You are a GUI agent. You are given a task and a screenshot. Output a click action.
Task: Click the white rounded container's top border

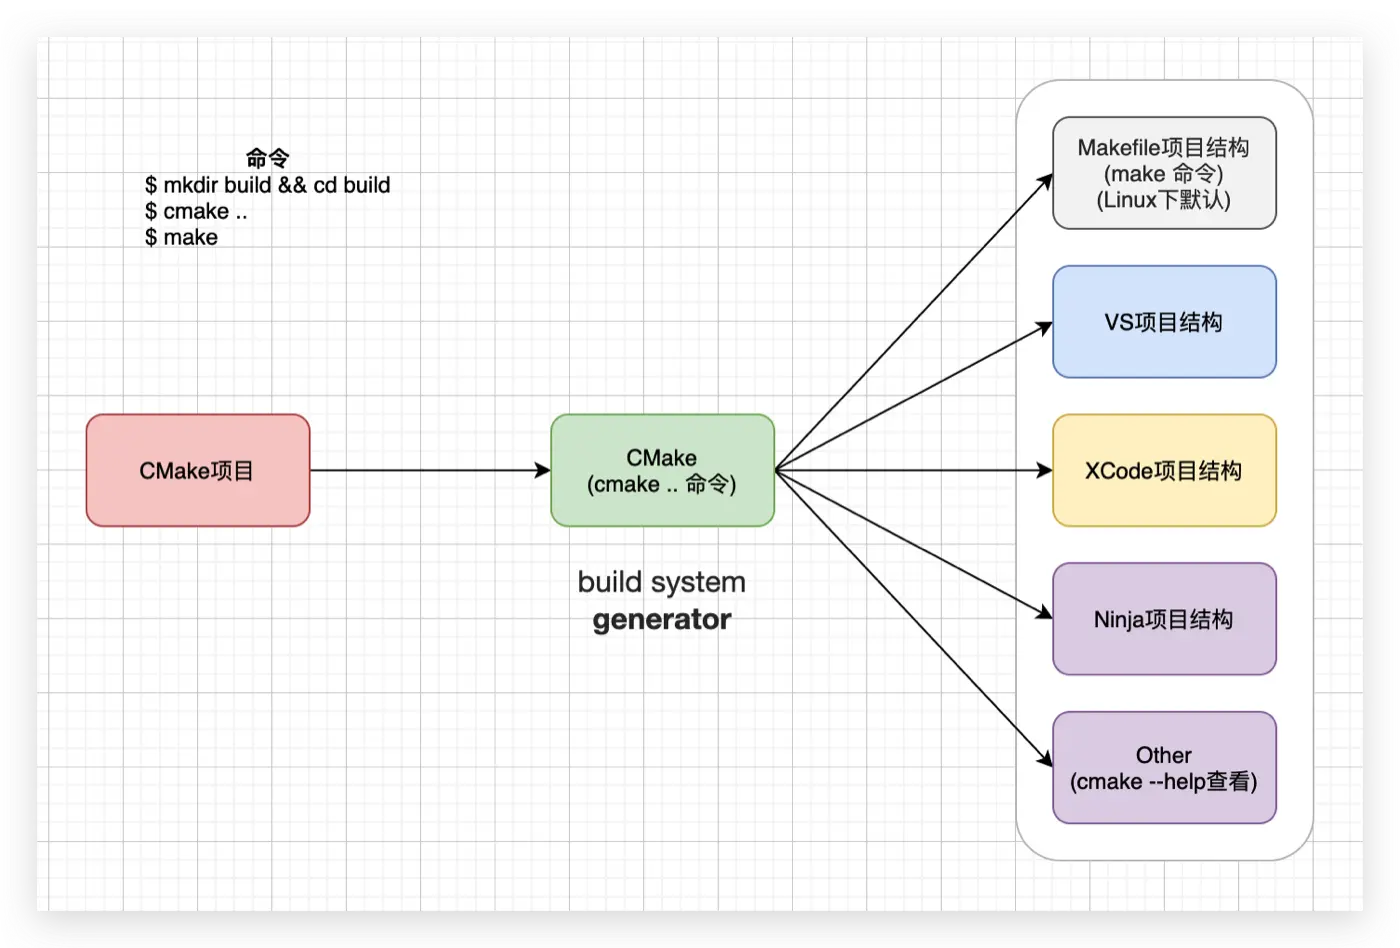click(x=1164, y=81)
